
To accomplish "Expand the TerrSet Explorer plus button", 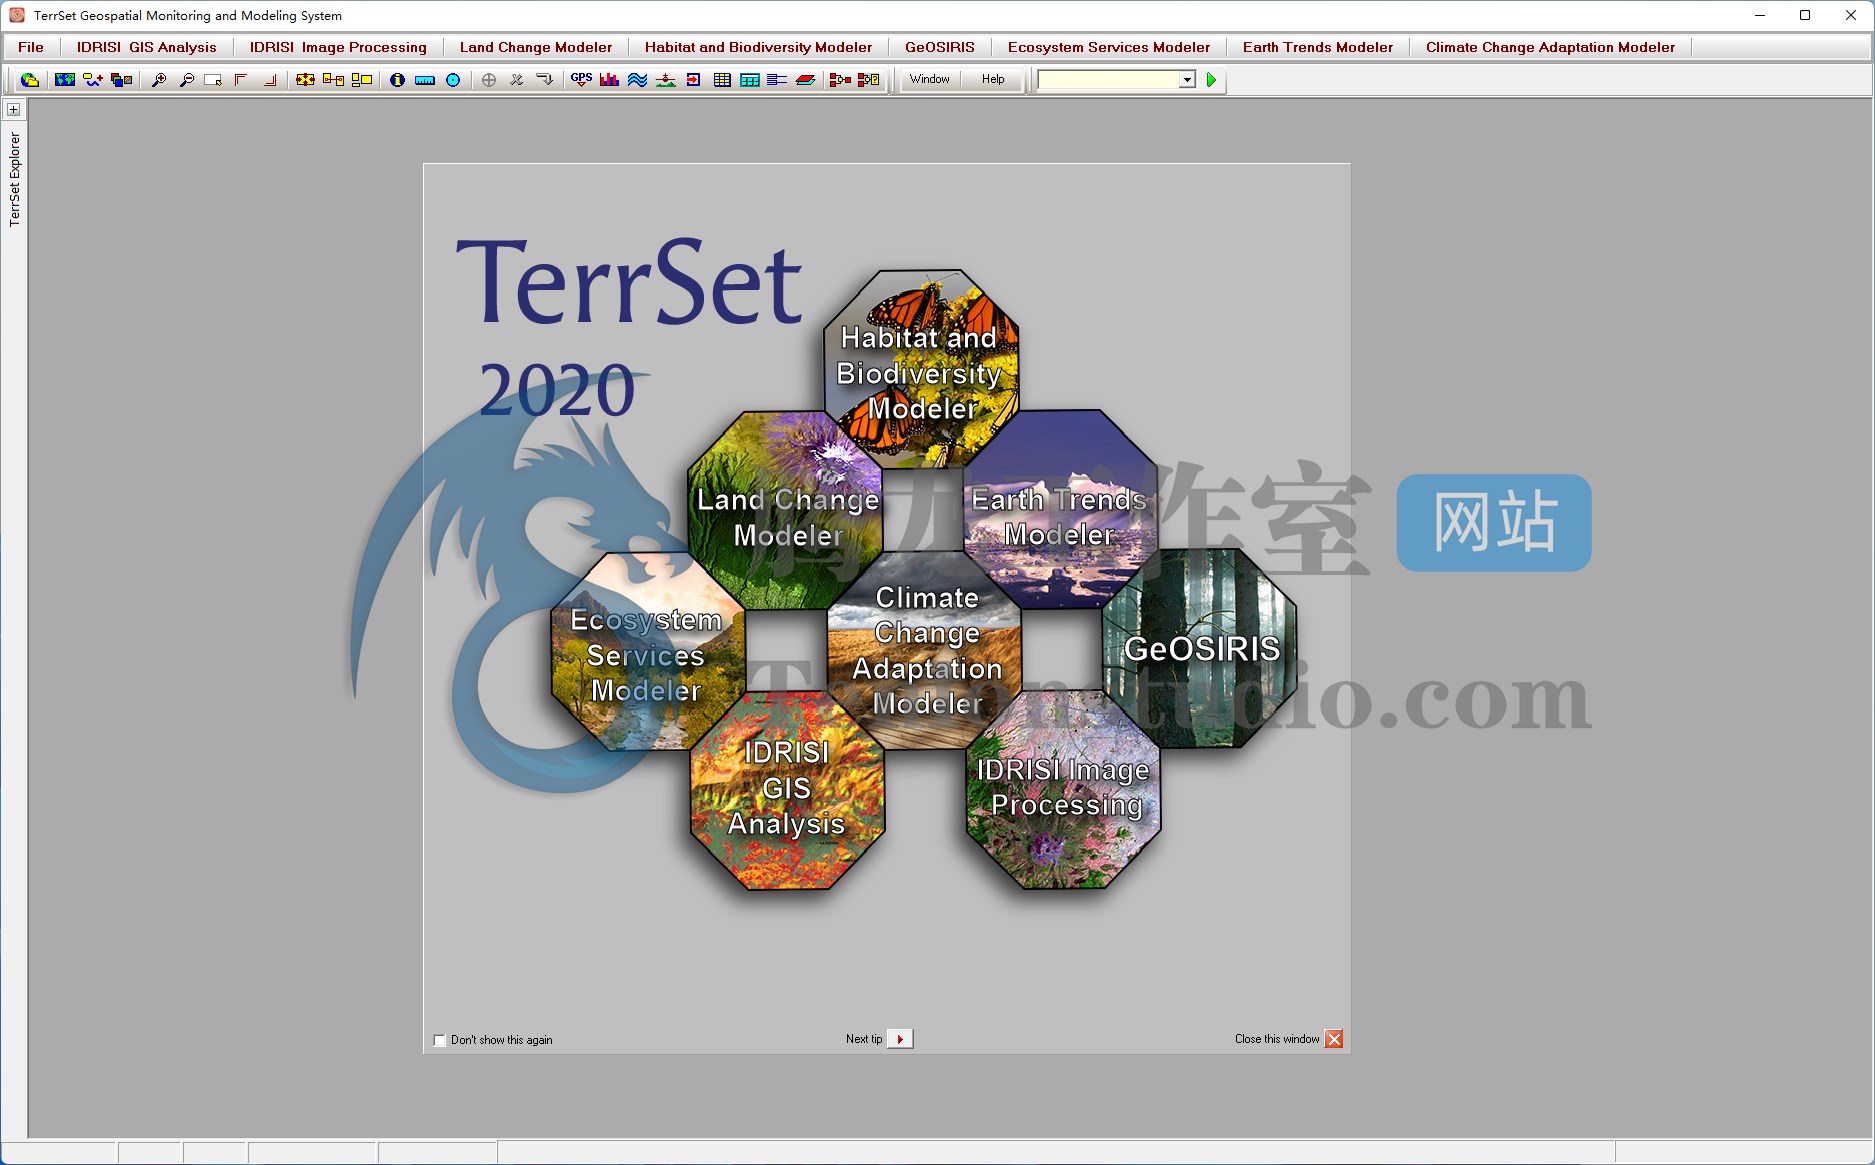I will click(x=14, y=109).
